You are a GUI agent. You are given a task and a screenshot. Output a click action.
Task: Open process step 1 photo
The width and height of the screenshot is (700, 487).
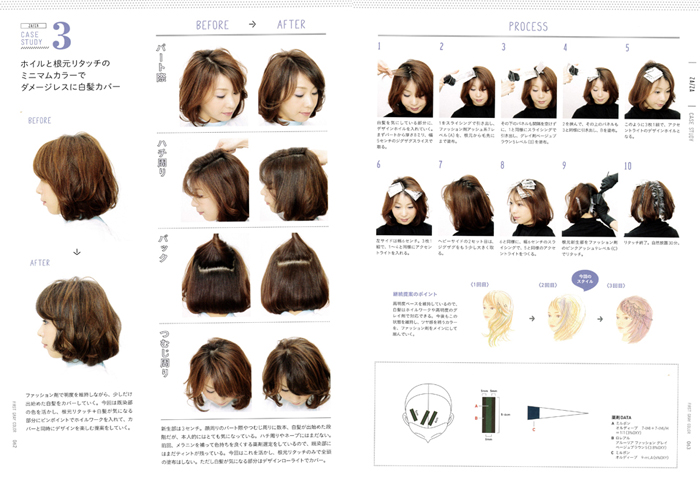pyautogui.click(x=406, y=87)
